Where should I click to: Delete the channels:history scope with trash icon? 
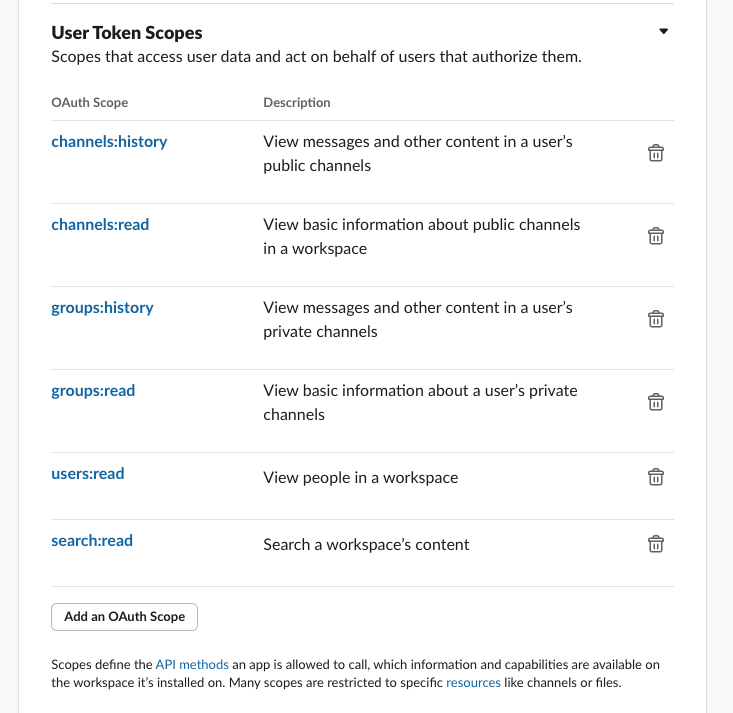click(x=655, y=153)
